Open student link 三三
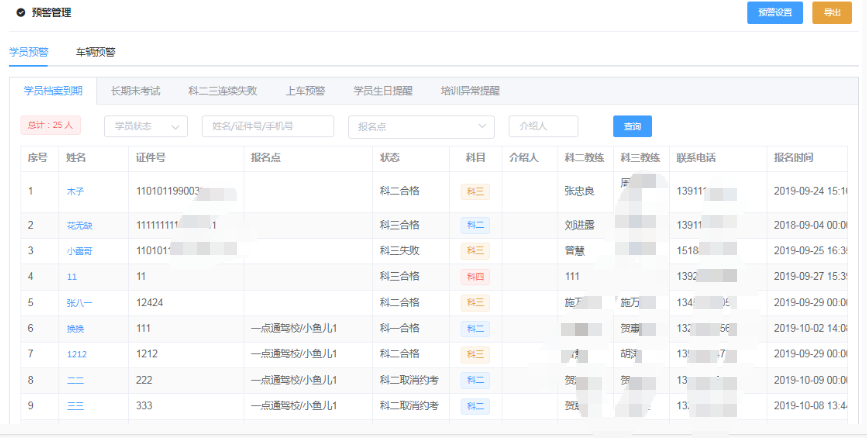Image resolution: width=867 pixels, height=438 pixels. [x=75, y=406]
